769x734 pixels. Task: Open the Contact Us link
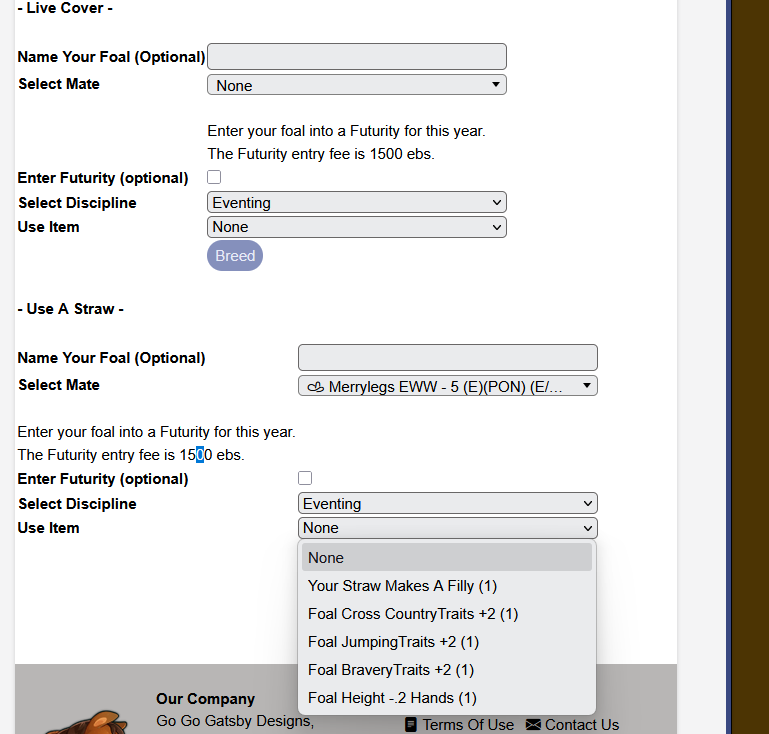582,725
